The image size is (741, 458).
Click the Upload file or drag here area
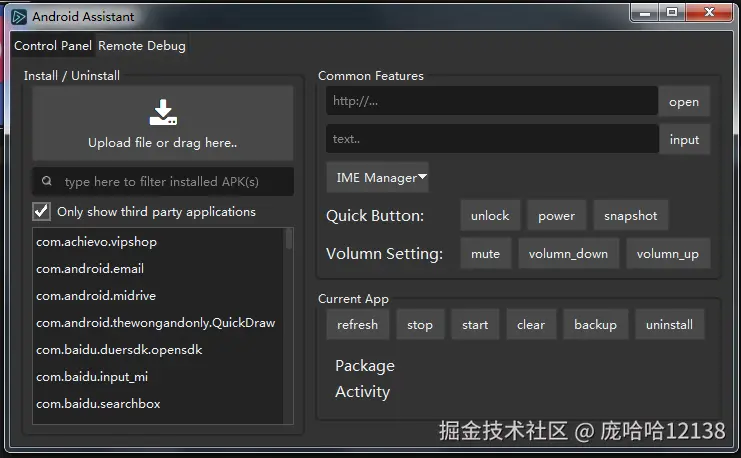tap(163, 123)
